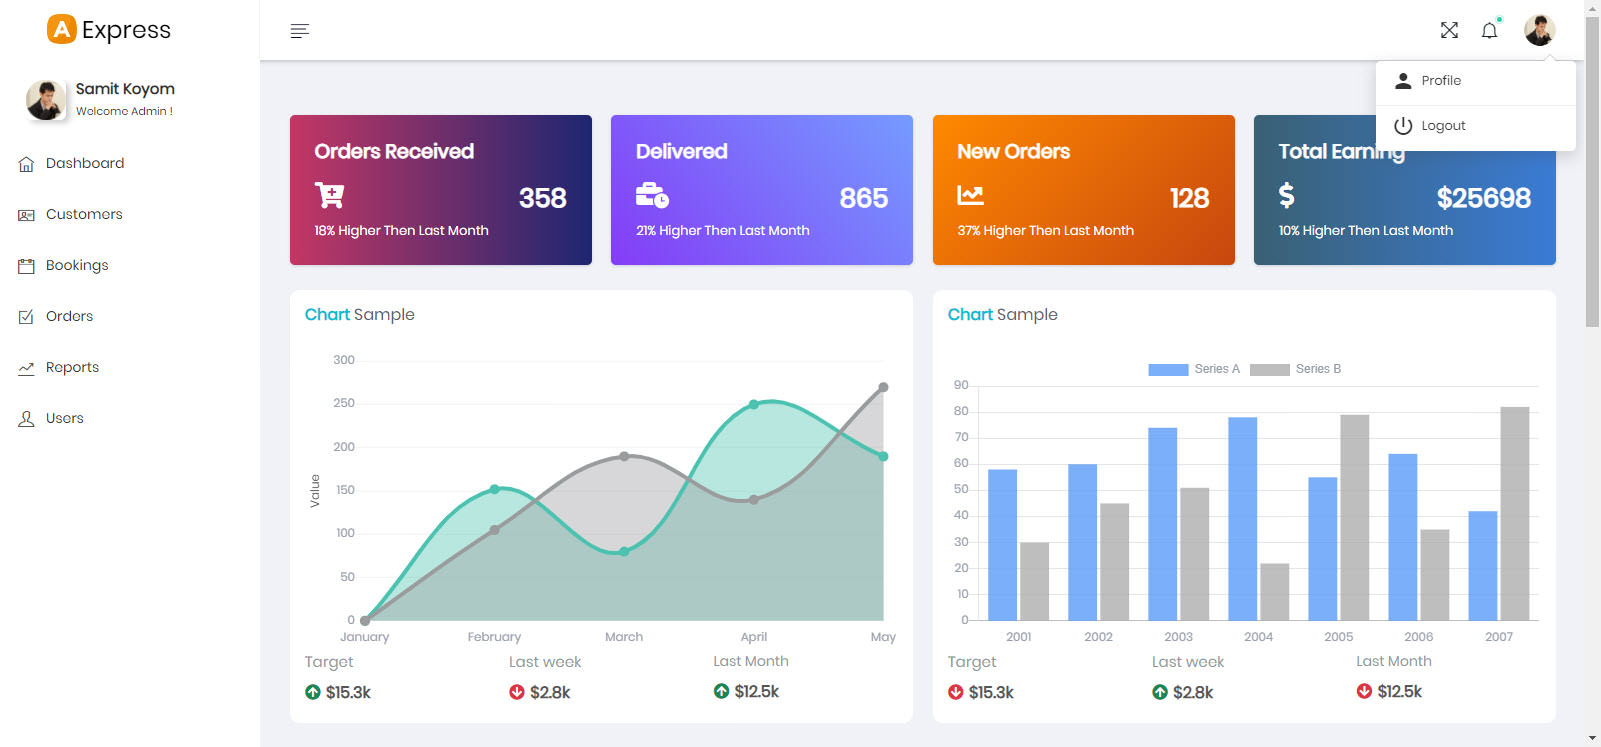Click green up arrow beside line chart Target $15.3k
The width and height of the screenshot is (1601, 747).
(x=313, y=692)
